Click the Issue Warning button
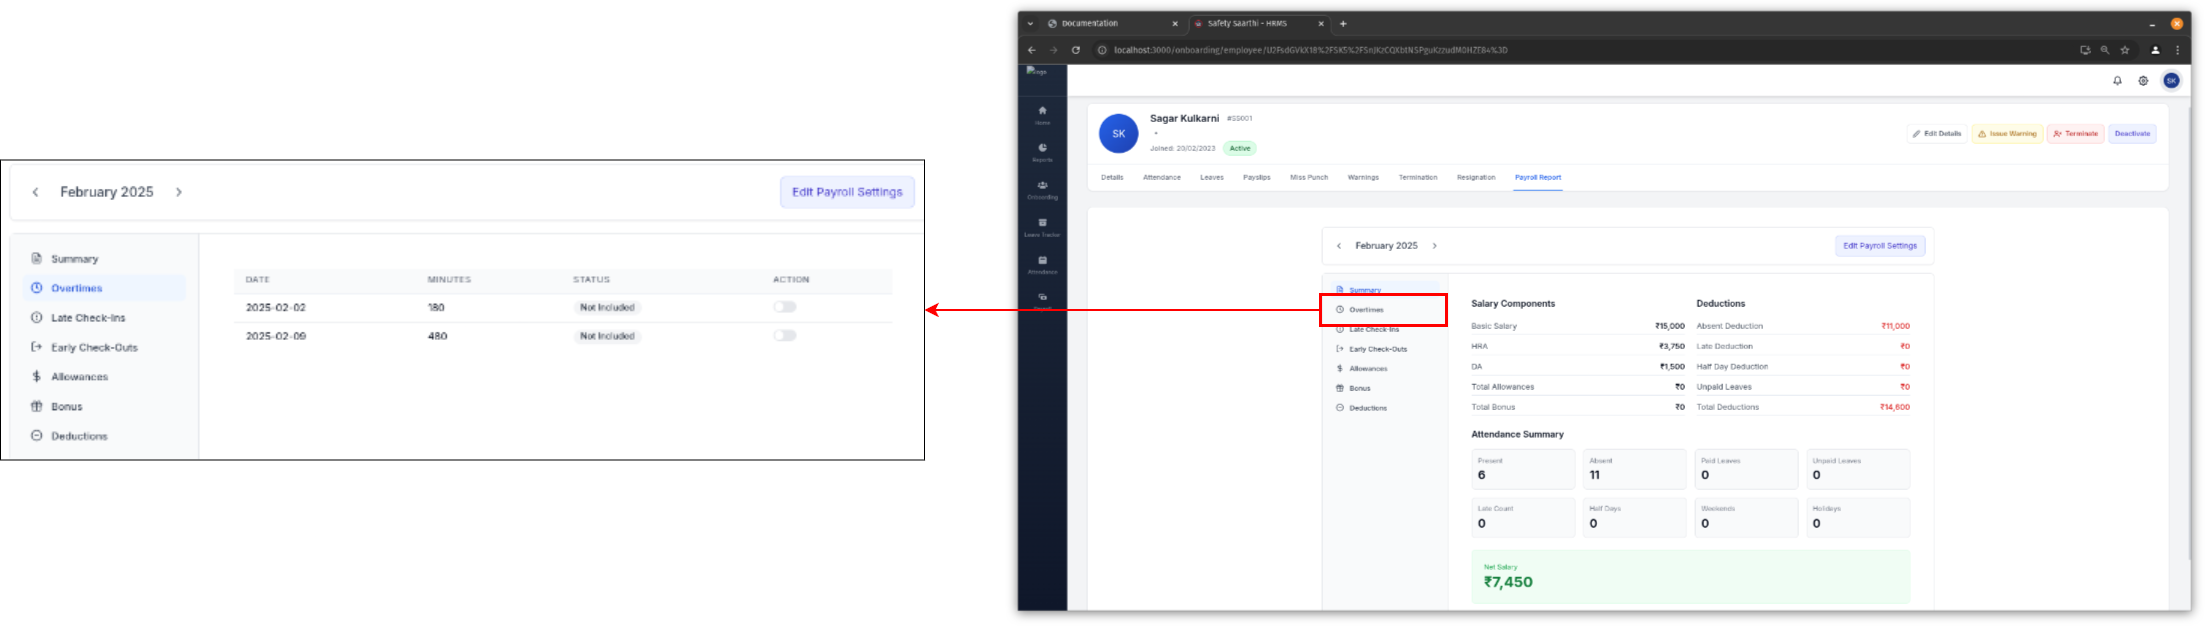The height and width of the screenshot is (626, 2205). pos(2007,134)
